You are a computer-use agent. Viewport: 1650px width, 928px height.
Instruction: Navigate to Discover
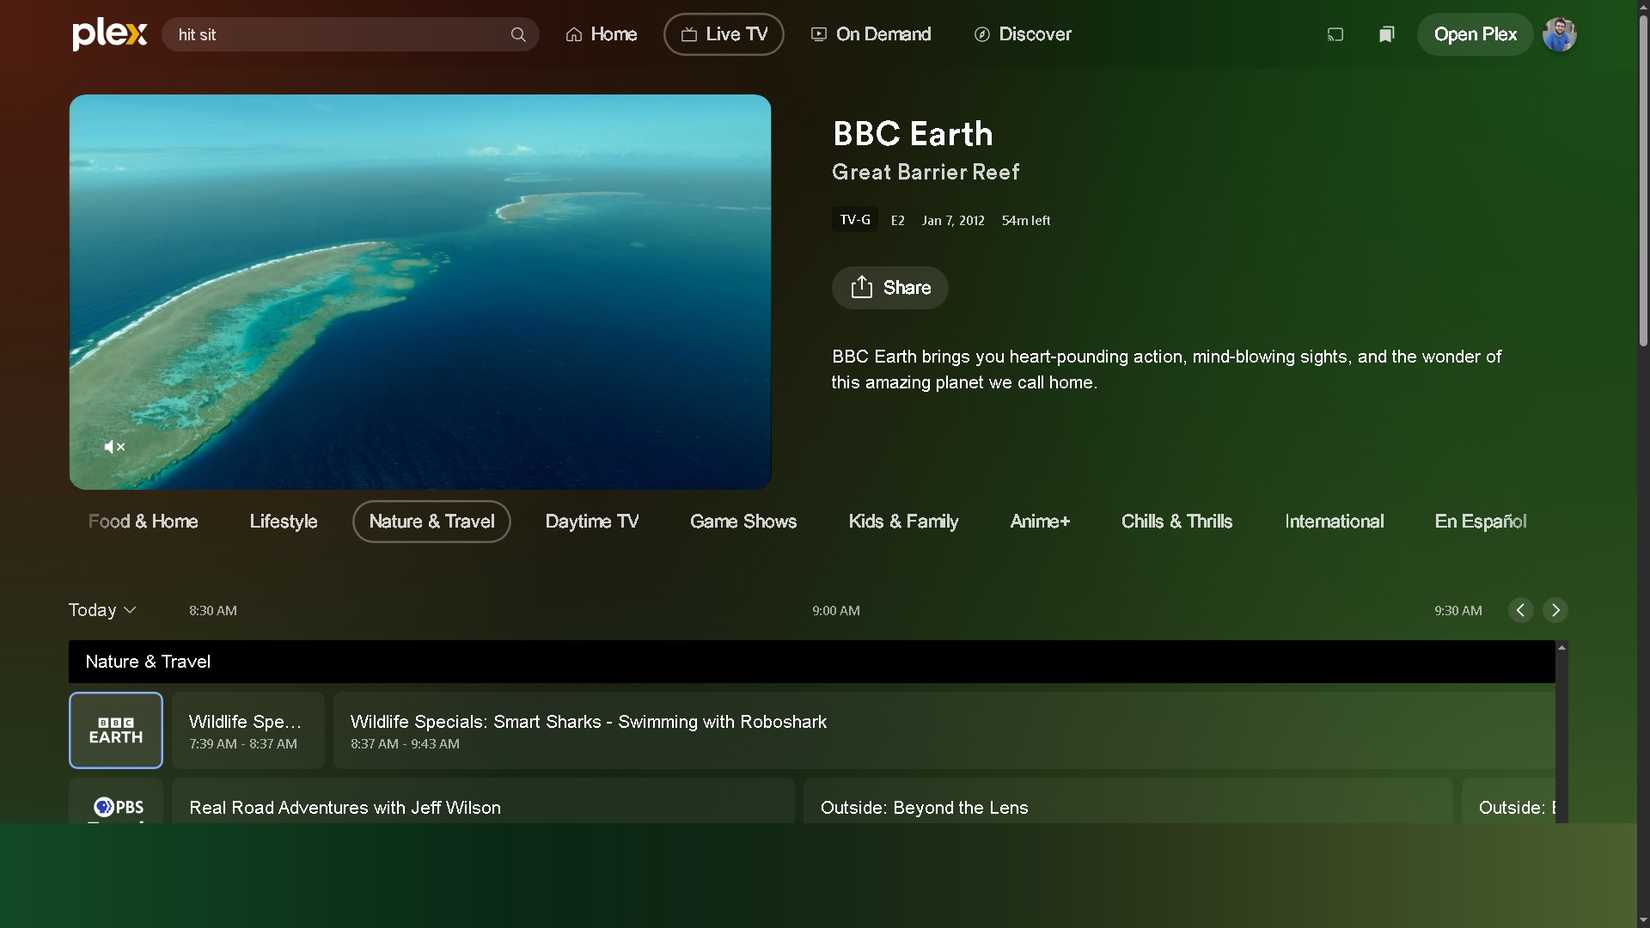(x=1022, y=33)
